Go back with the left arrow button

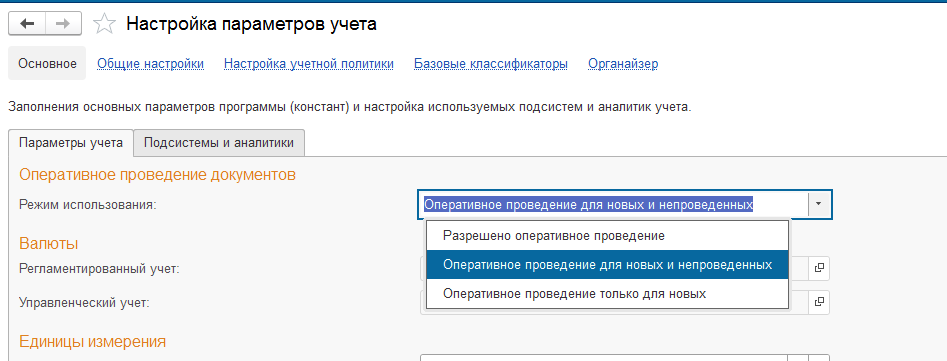[27, 24]
